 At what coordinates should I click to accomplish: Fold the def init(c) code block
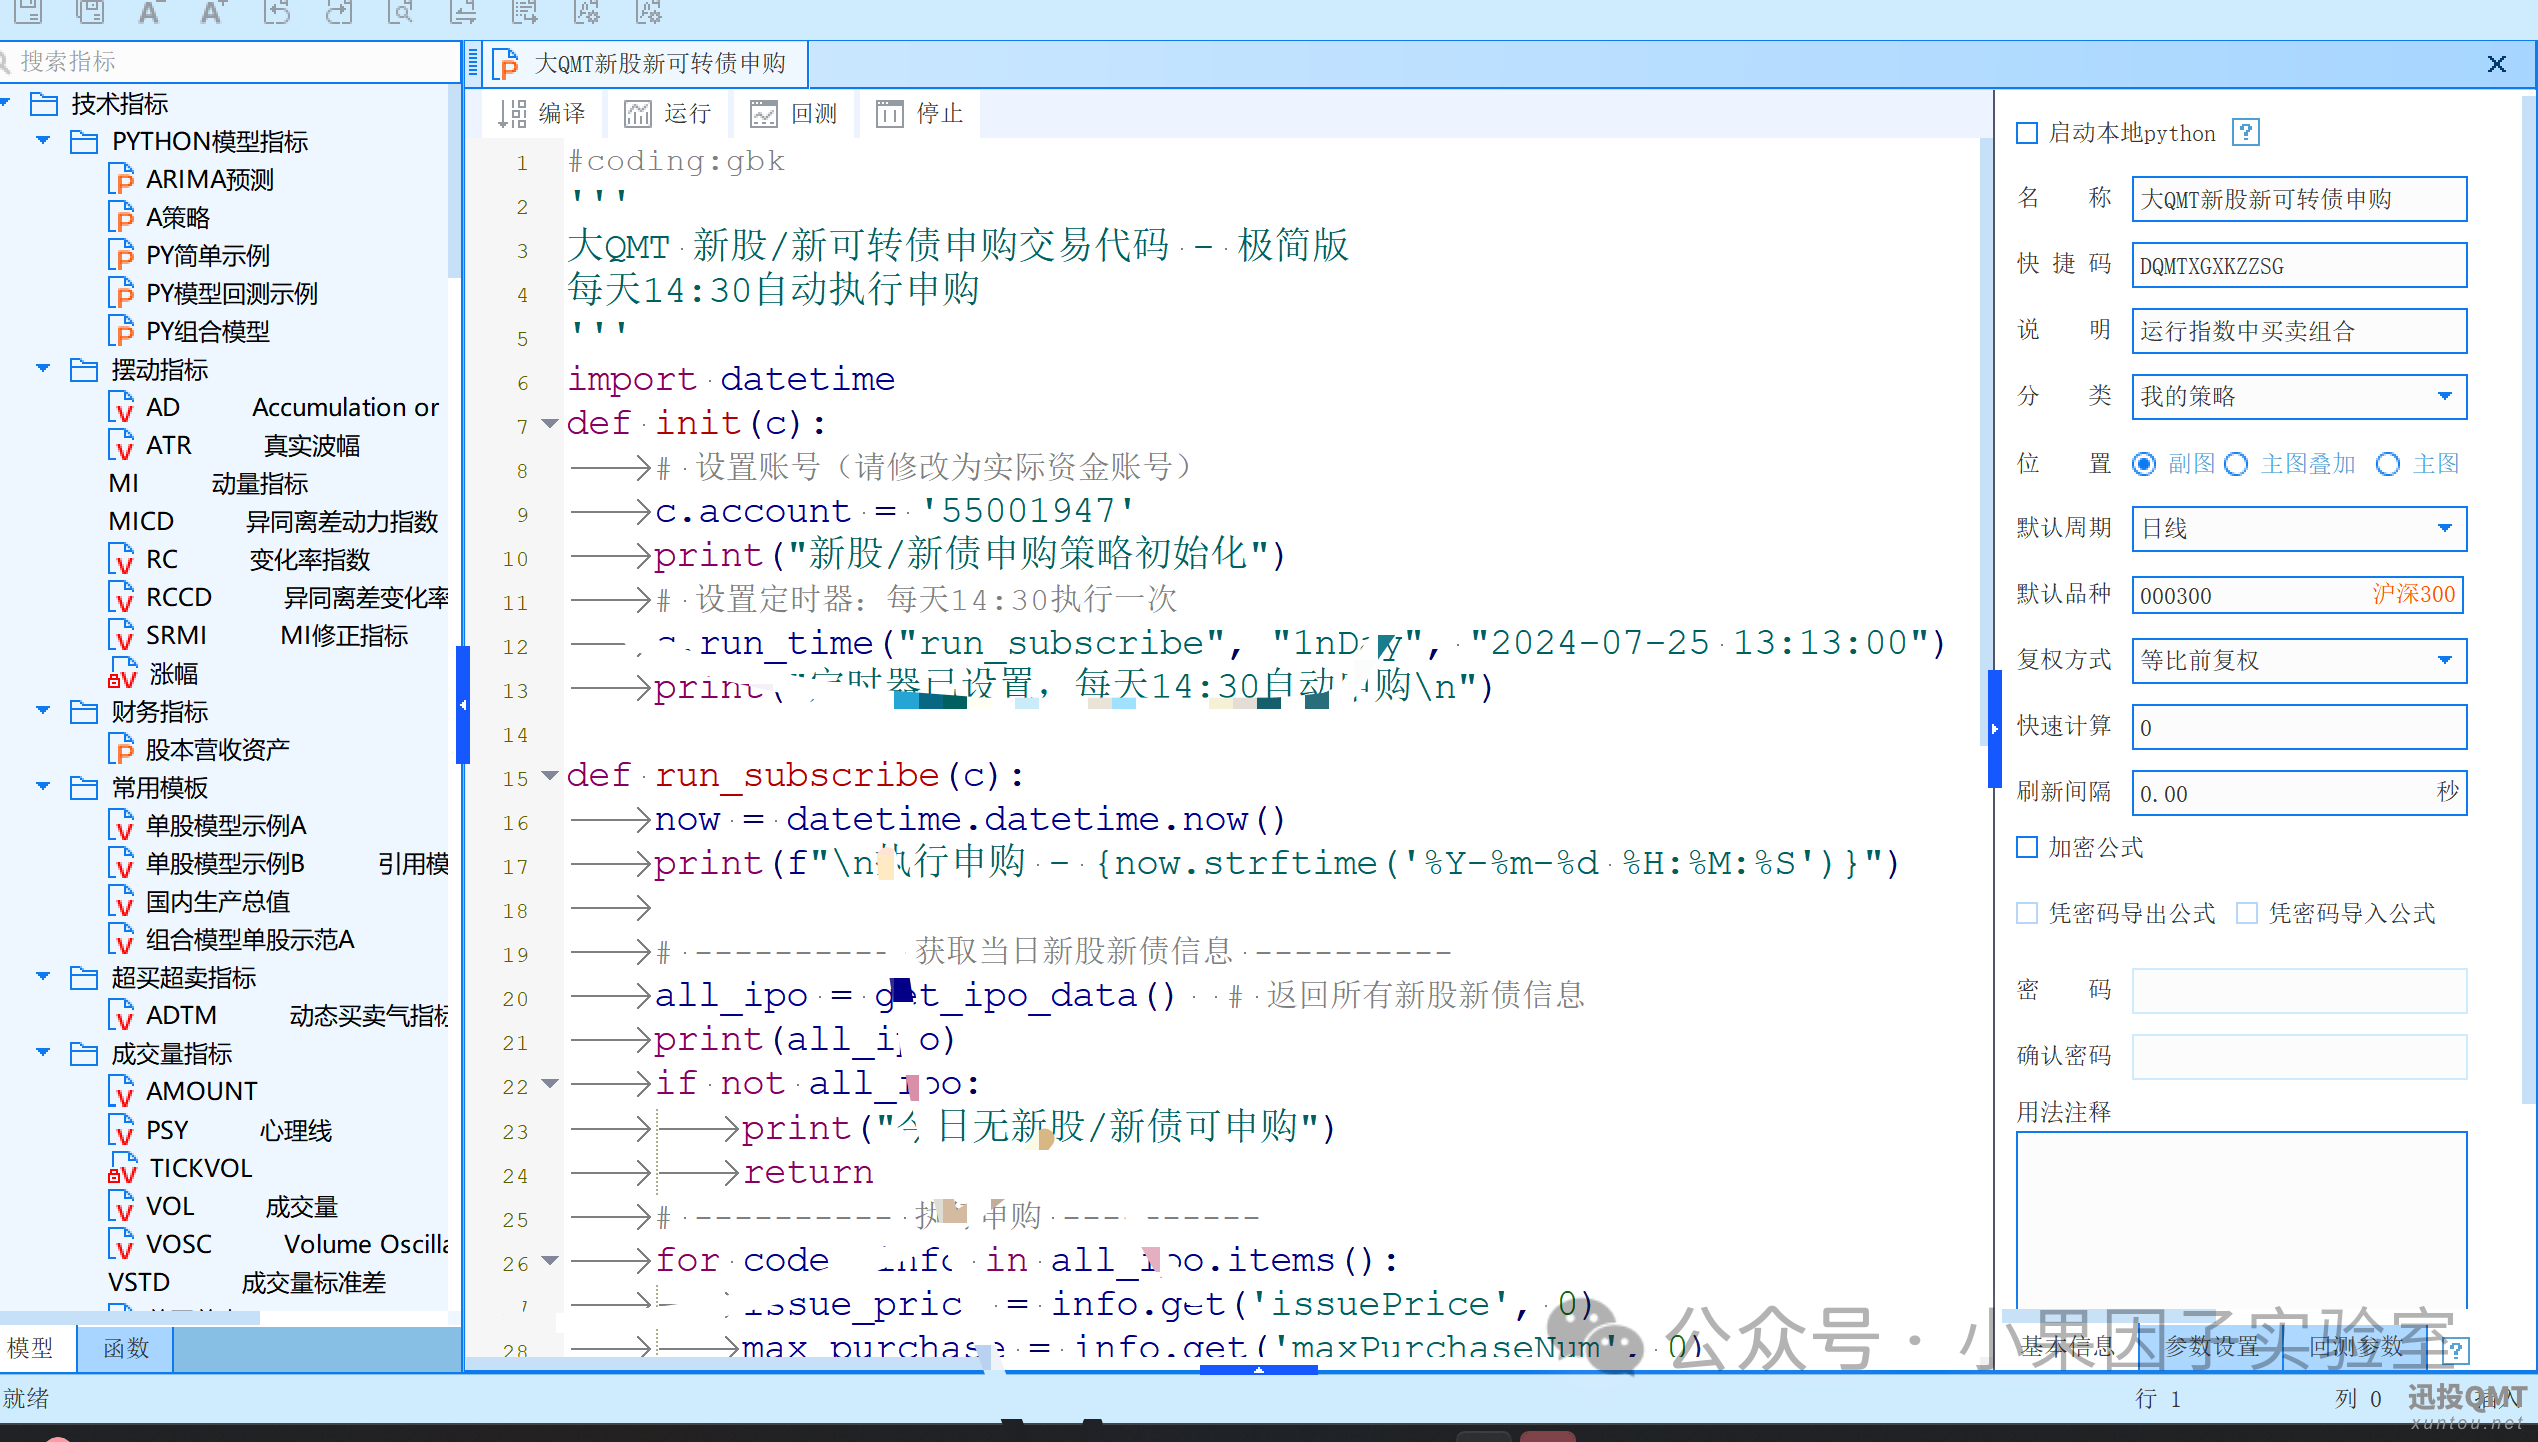pos(549,423)
